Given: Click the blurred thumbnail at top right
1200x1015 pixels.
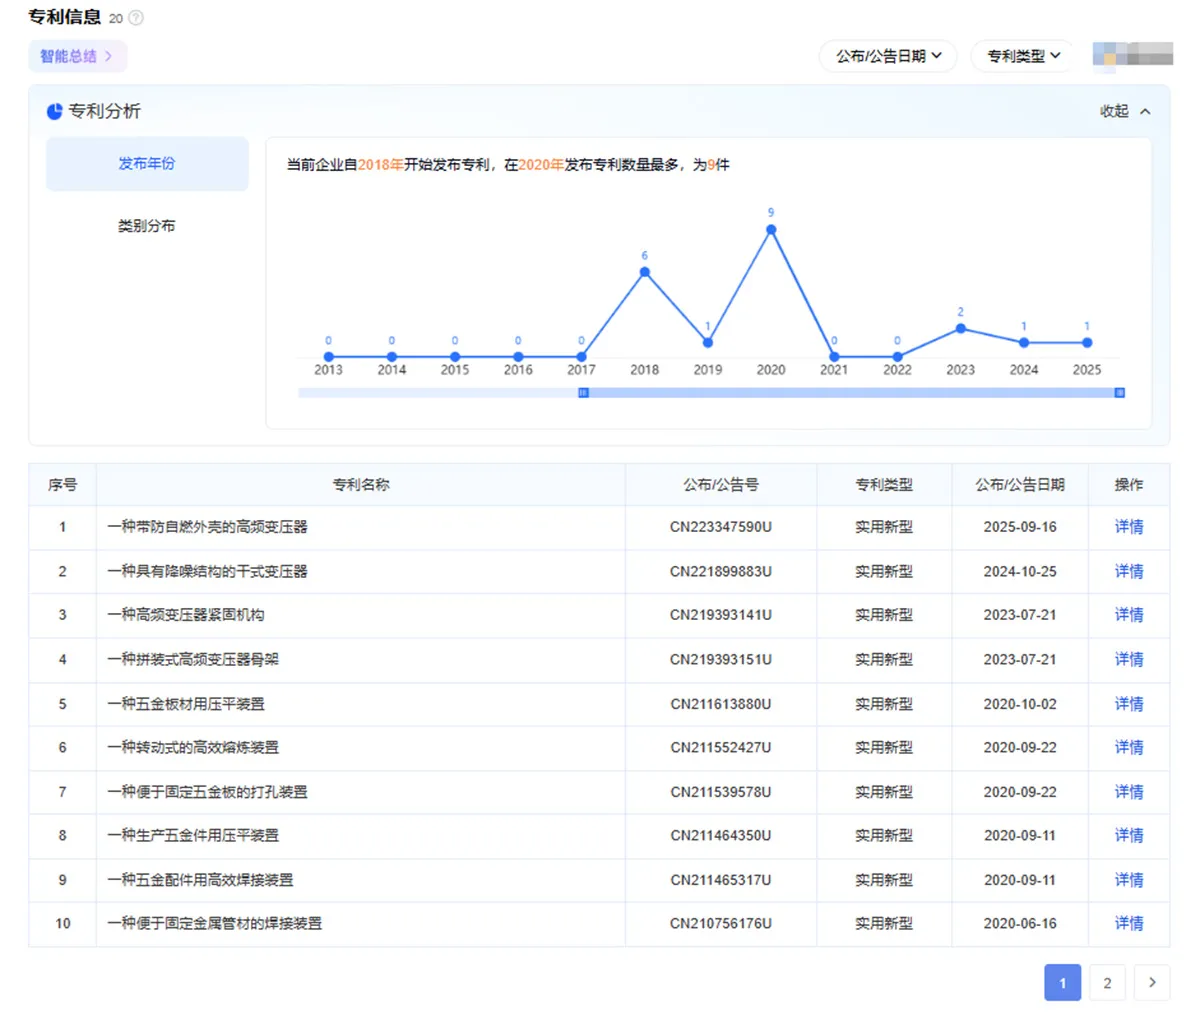Looking at the screenshot, I should pos(1132,55).
